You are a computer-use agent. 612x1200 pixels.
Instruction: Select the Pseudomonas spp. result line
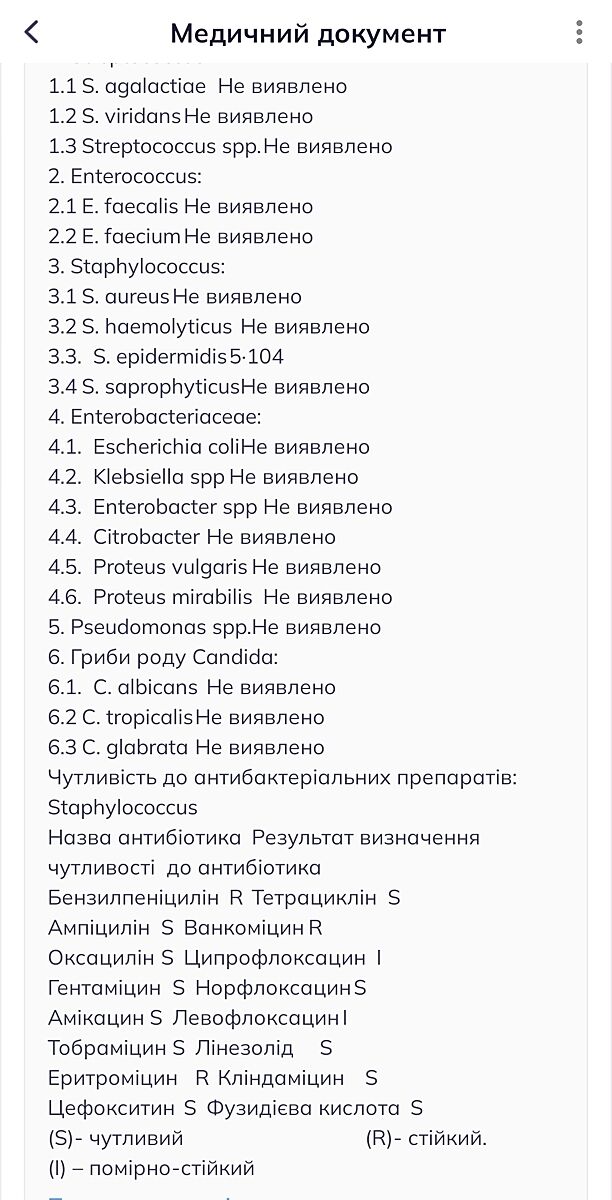(x=214, y=627)
